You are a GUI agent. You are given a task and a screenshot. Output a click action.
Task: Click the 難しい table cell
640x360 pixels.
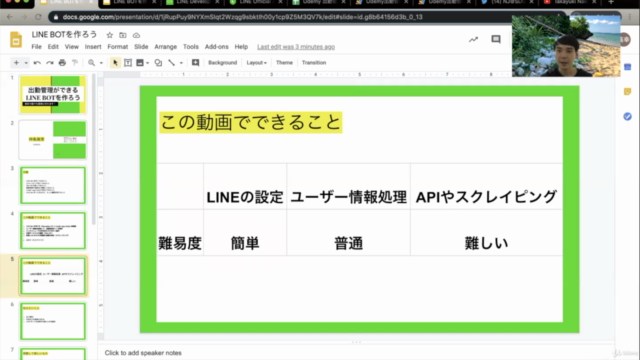pos(486,233)
